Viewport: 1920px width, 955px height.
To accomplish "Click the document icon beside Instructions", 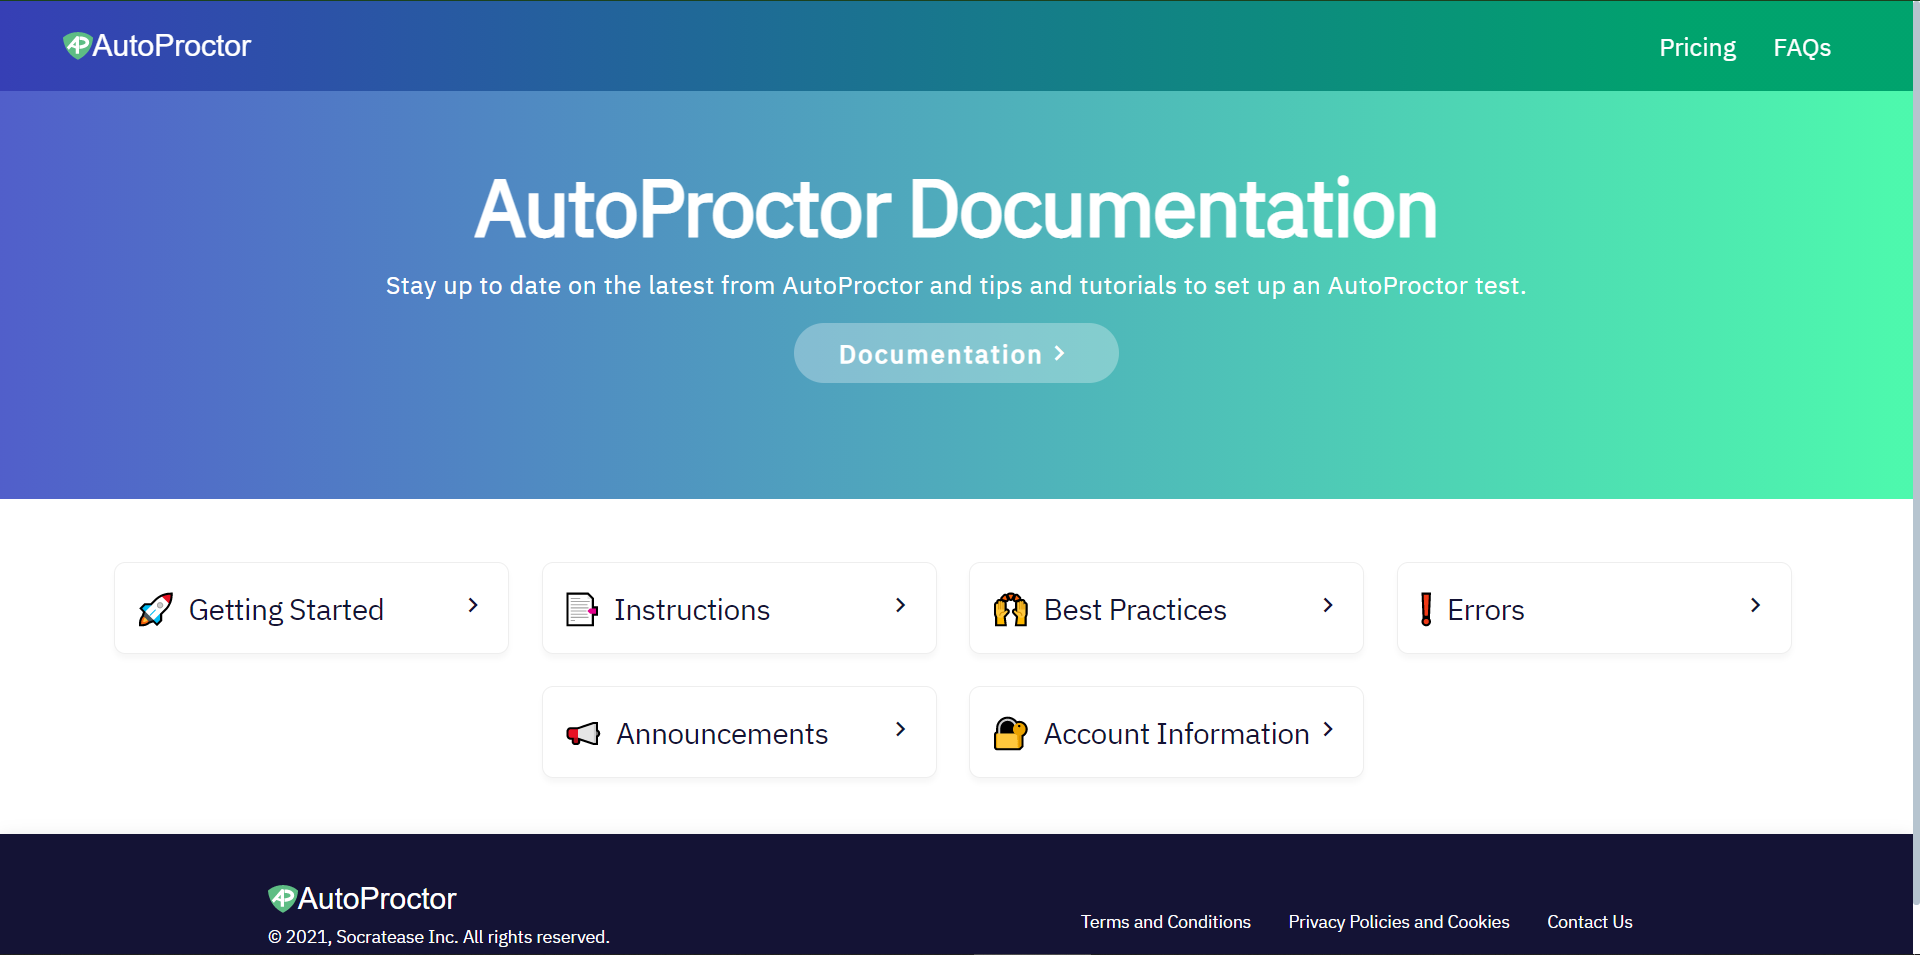I will (581, 609).
